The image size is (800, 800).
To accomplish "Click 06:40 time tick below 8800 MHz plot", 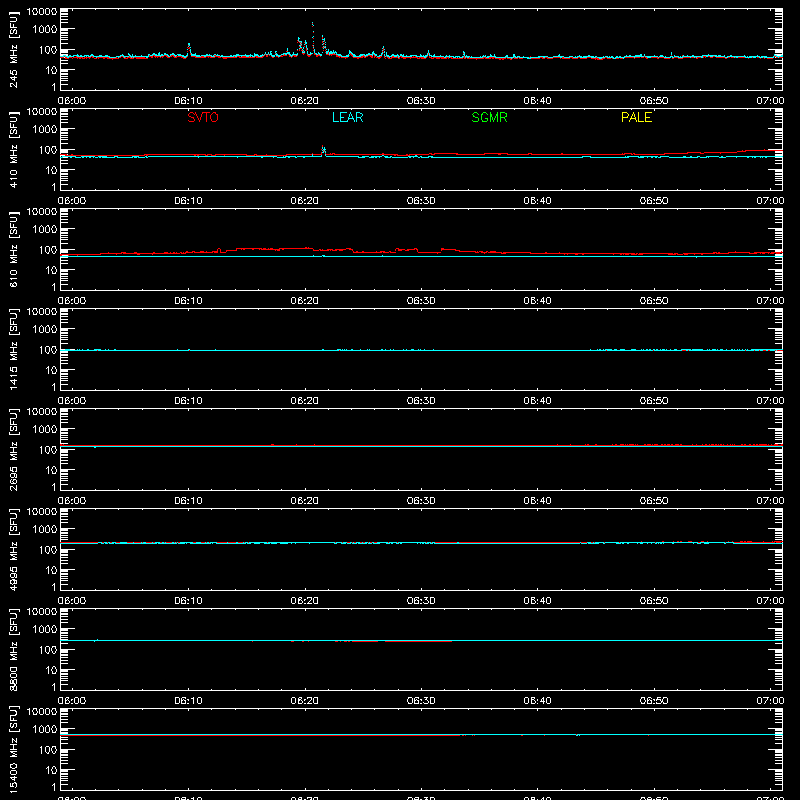I will point(537,701).
